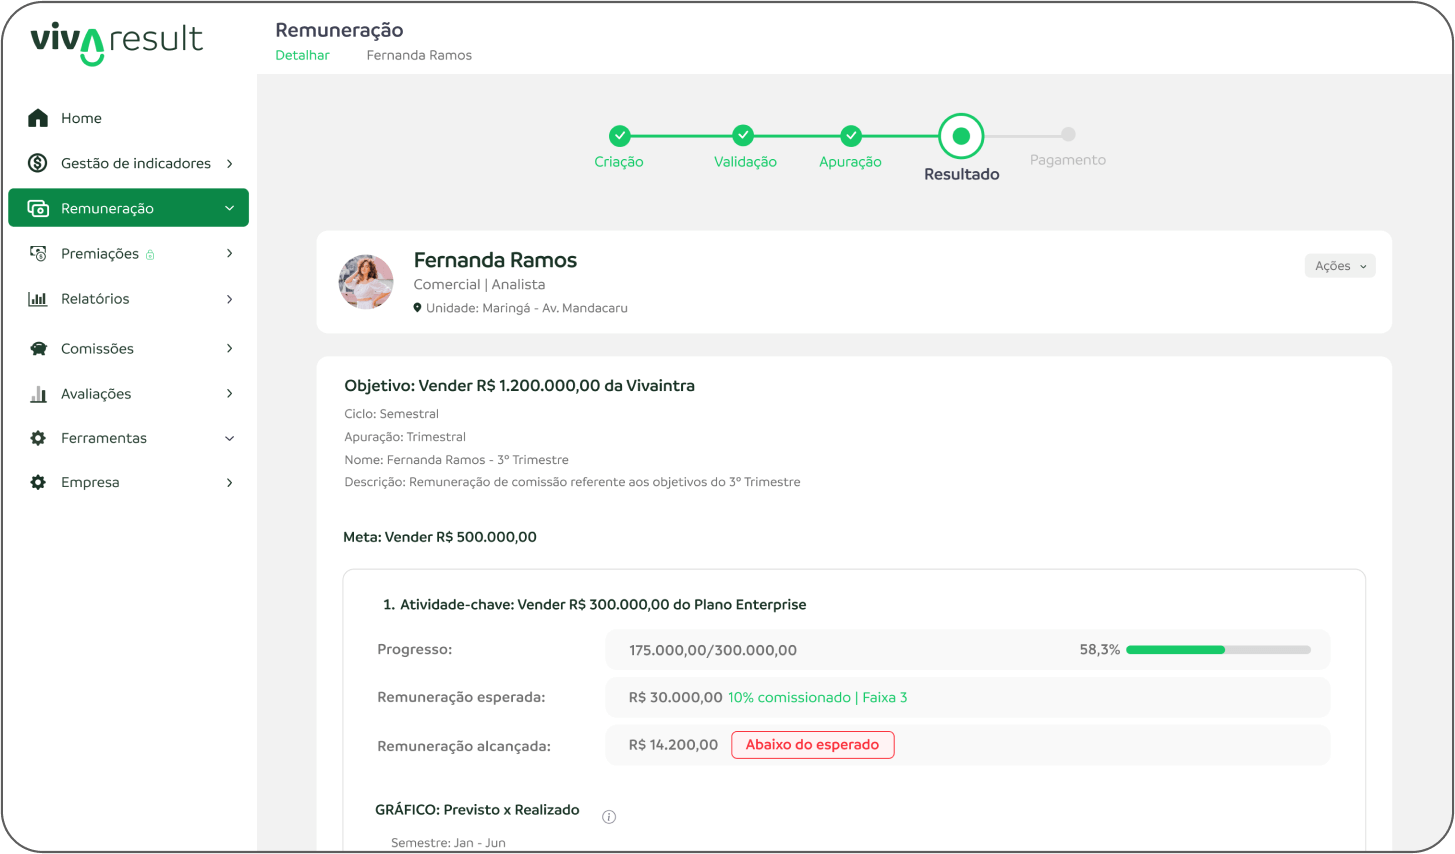Screen dimensions: 1455x854
Task: Click the Comissões piggy bank icon
Action: 38,349
